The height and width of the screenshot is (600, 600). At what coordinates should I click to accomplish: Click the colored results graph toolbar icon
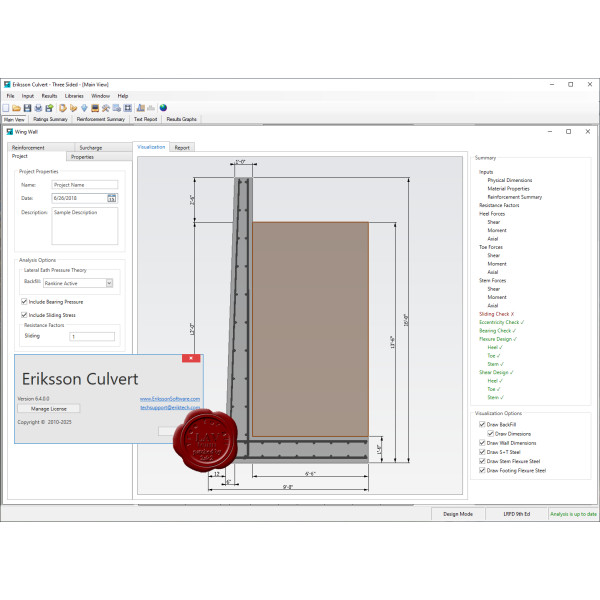pyautogui.click(x=141, y=108)
